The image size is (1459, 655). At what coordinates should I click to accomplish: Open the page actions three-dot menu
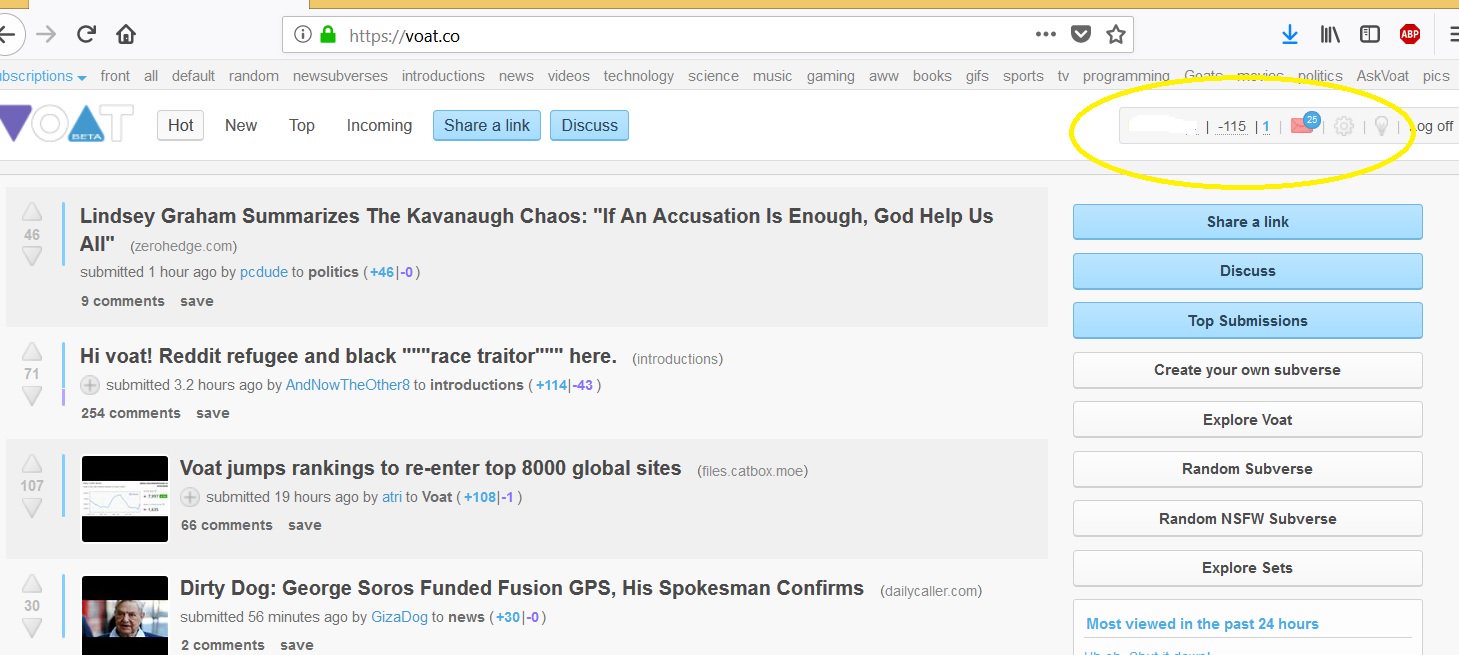click(x=1046, y=34)
